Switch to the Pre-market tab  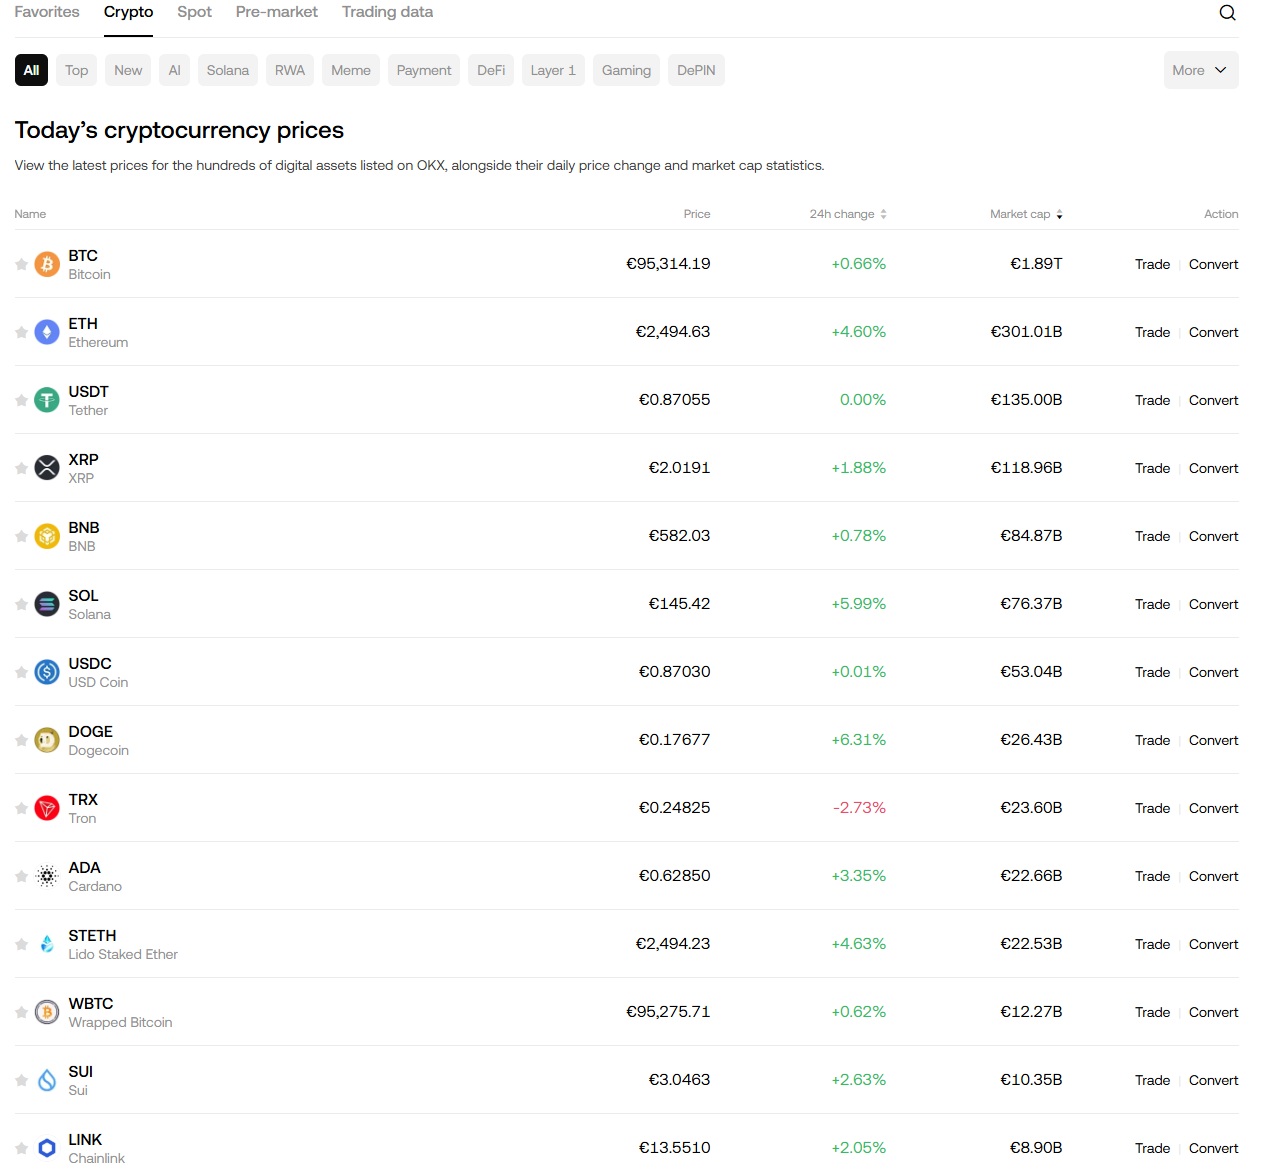(276, 12)
